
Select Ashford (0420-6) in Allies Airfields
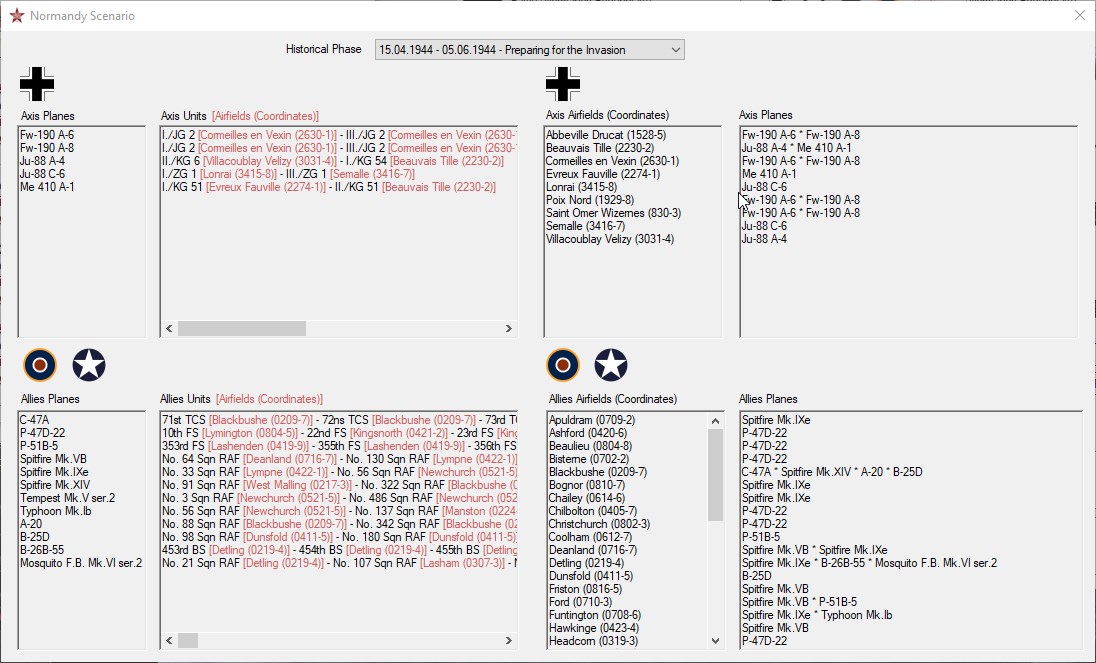[628, 433]
